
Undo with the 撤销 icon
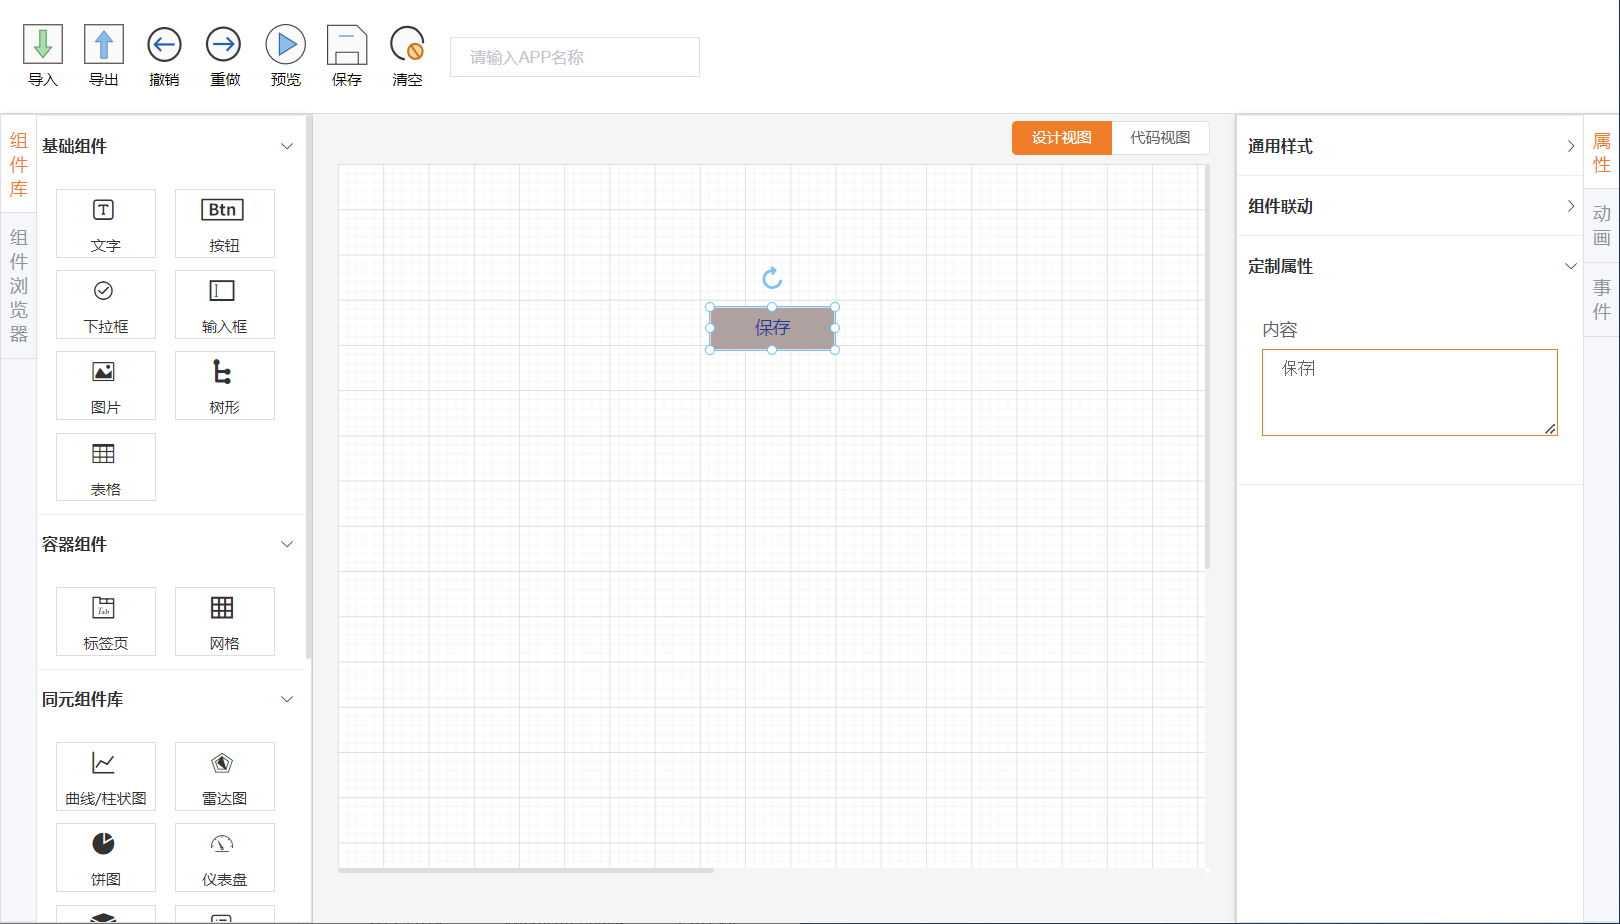(x=164, y=45)
